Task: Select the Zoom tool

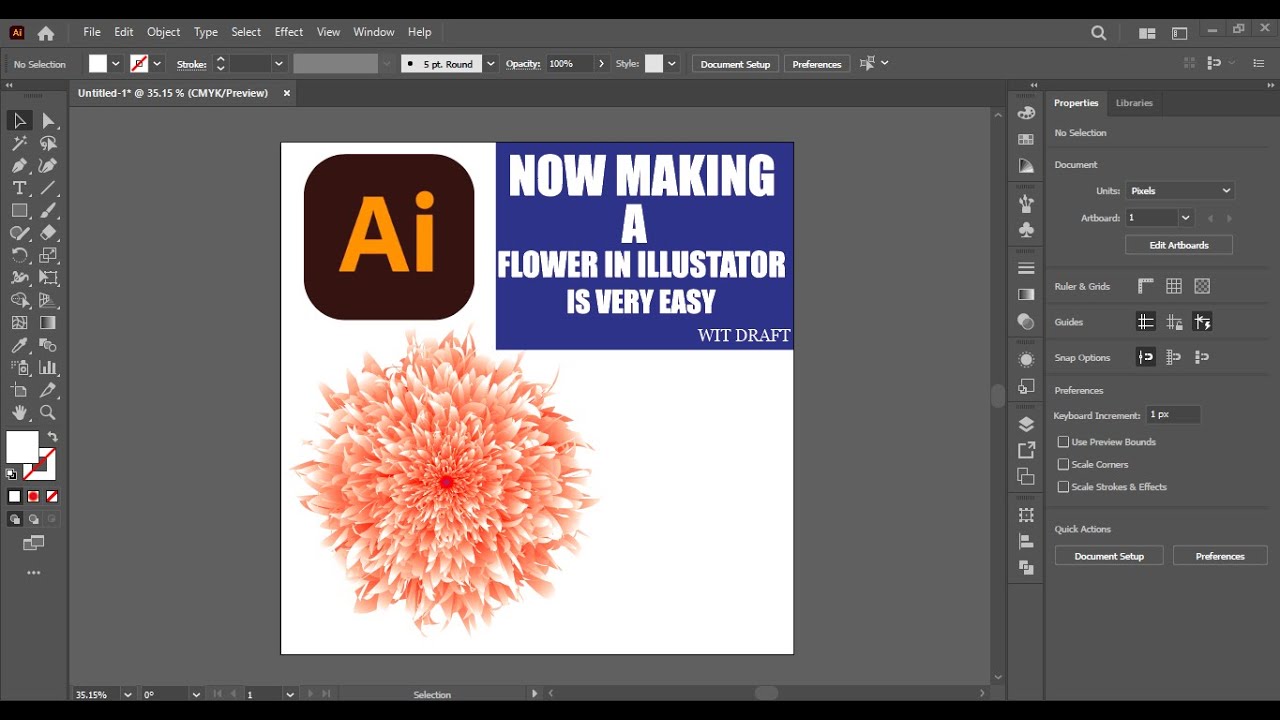Action: pos(48,412)
